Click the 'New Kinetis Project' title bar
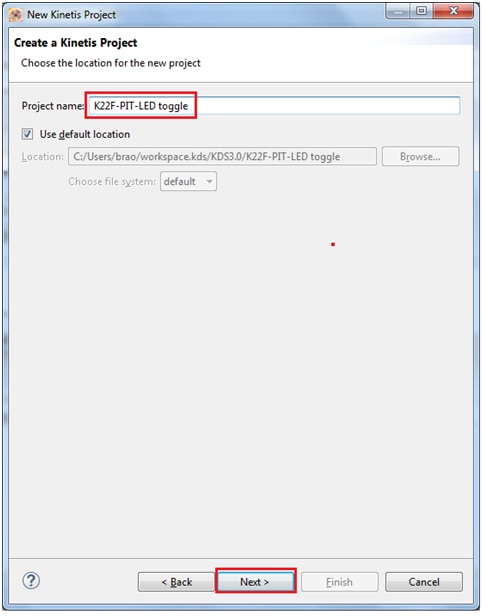The width and height of the screenshot is (488, 616). (x=71, y=15)
